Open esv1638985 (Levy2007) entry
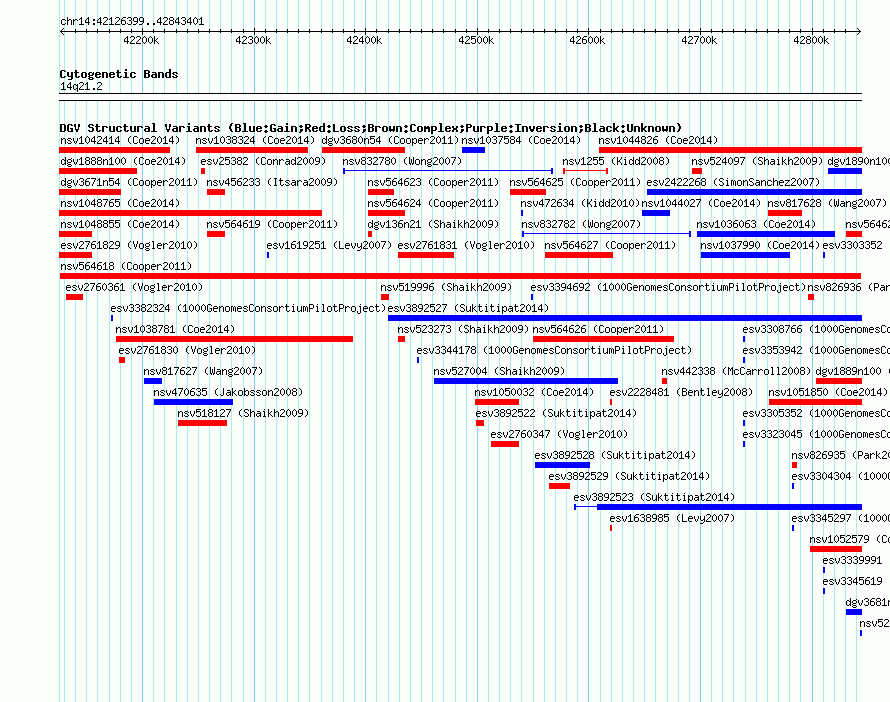Screen dimensions: 890x702 (x=672, y=518)
